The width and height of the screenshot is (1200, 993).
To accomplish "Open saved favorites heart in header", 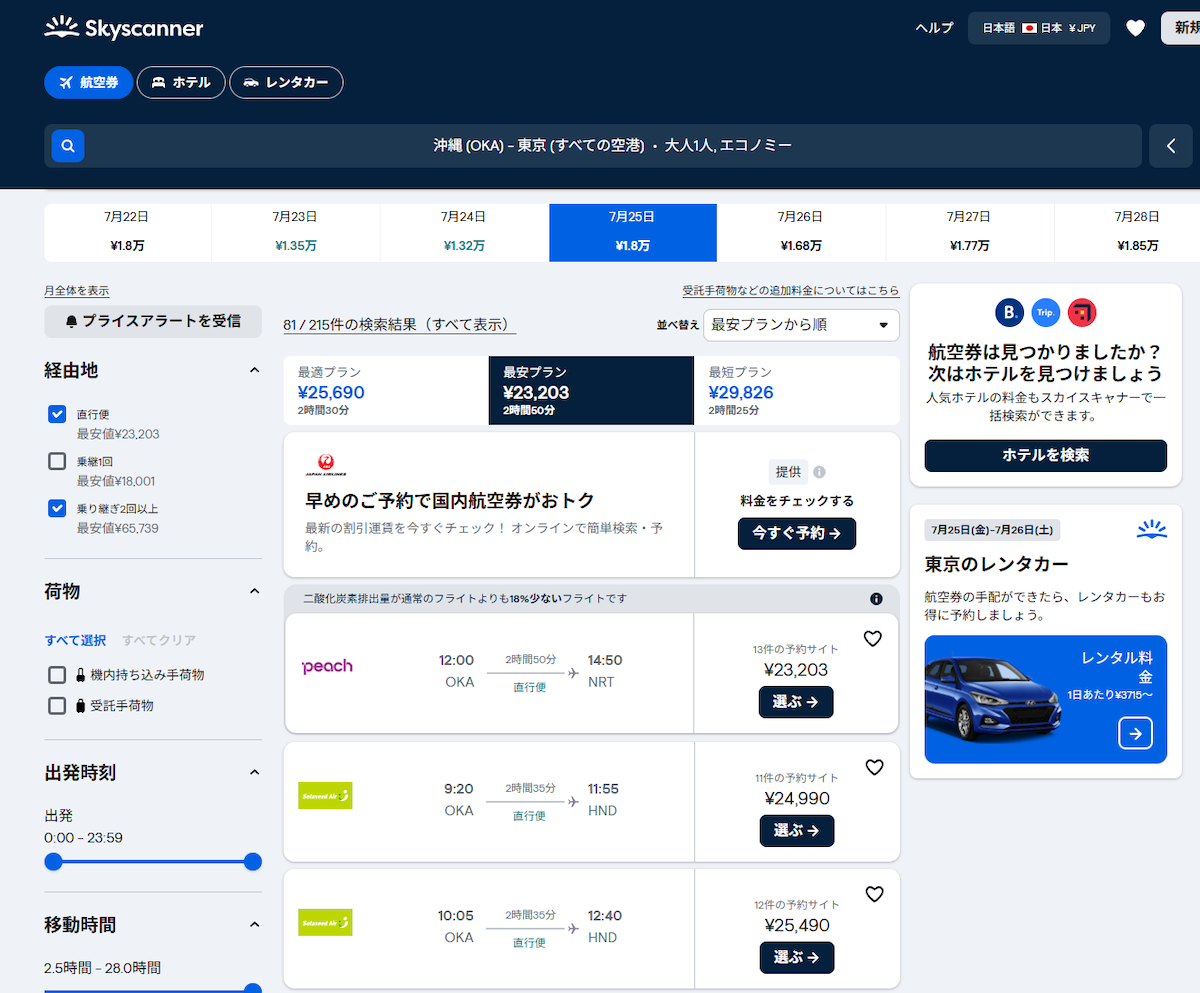I will (x=1135, y=28).
